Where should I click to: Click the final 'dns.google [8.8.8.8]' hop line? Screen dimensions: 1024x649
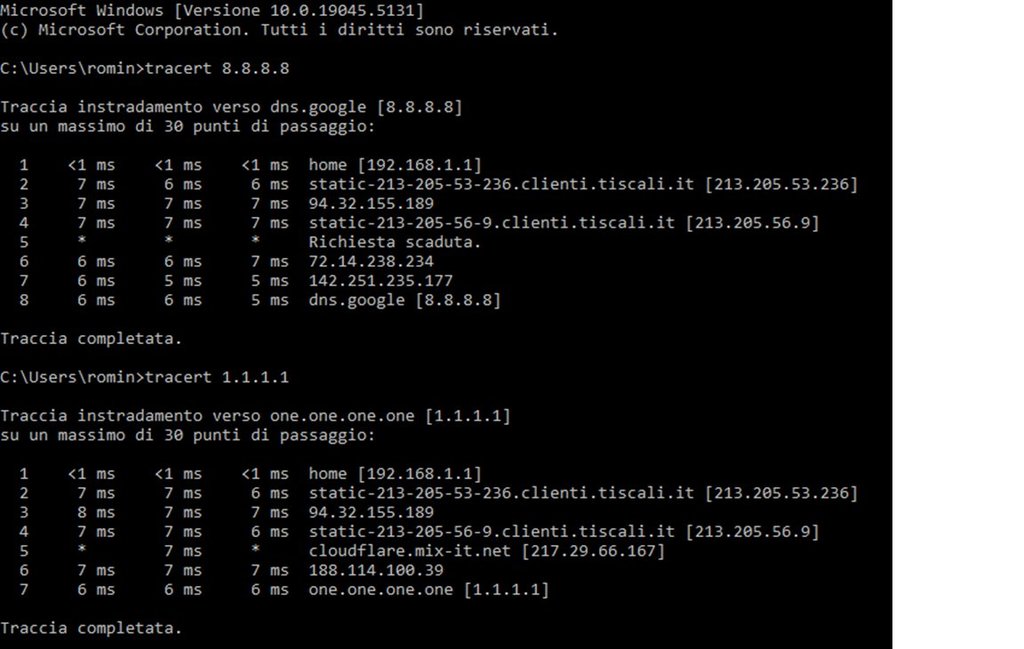pos(405,300)
